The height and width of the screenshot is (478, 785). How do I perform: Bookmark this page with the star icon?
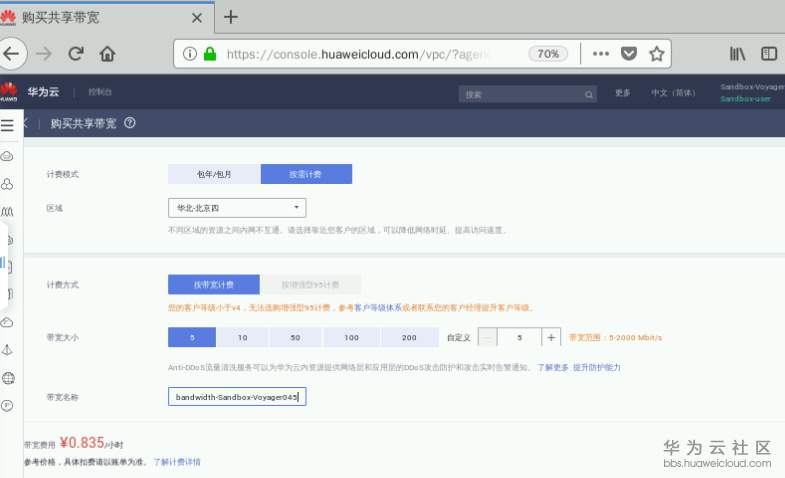tap(656, 54)
